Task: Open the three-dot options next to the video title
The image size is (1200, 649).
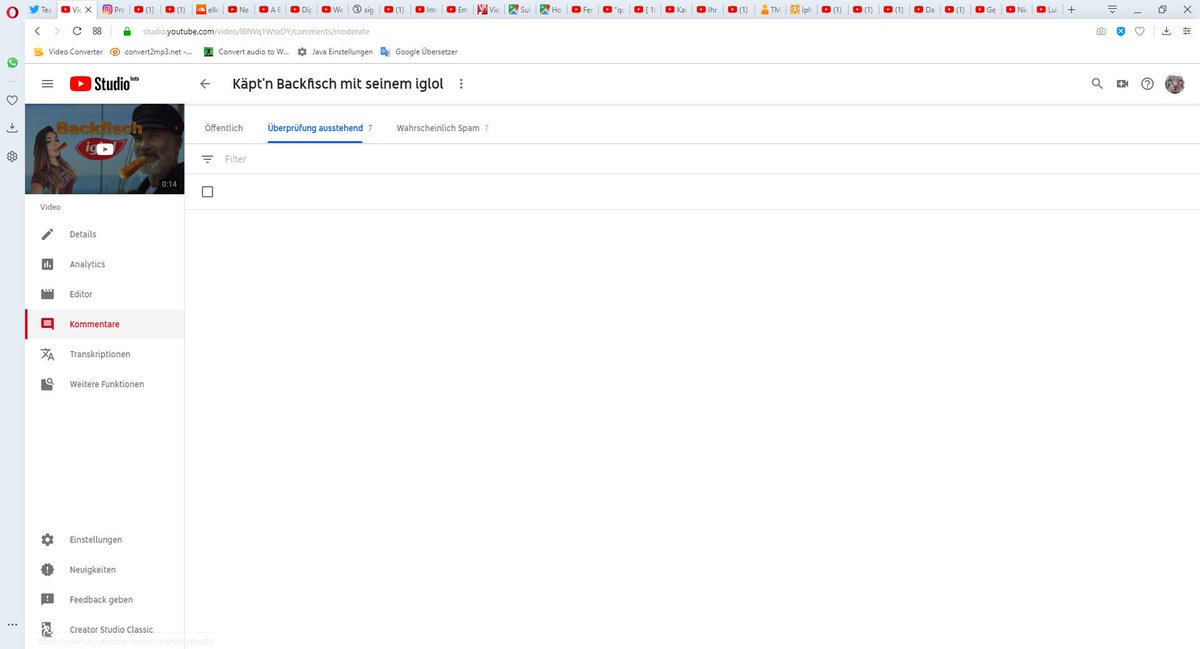Action: pos(461,84)
